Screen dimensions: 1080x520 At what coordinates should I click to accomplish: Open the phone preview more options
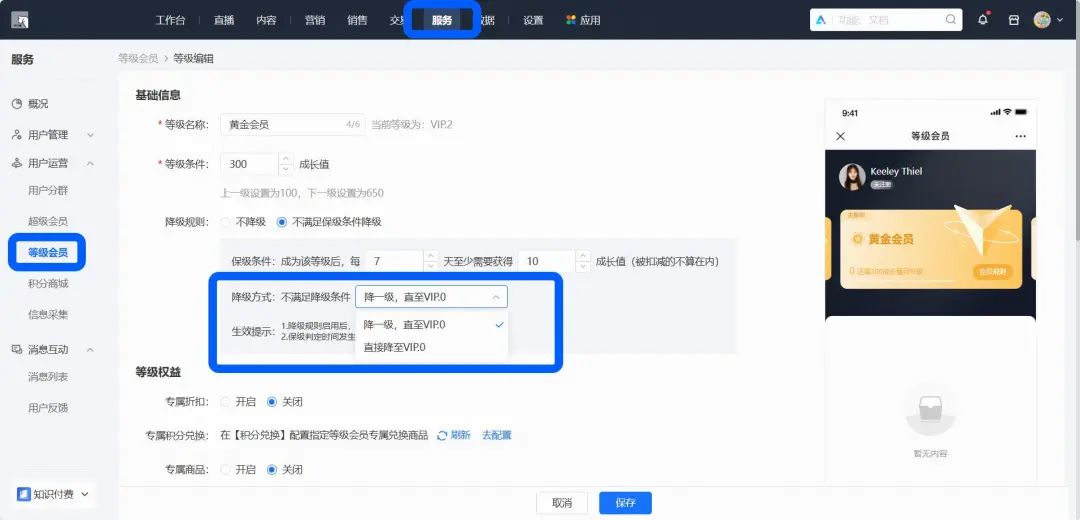tap(1020, 136)
